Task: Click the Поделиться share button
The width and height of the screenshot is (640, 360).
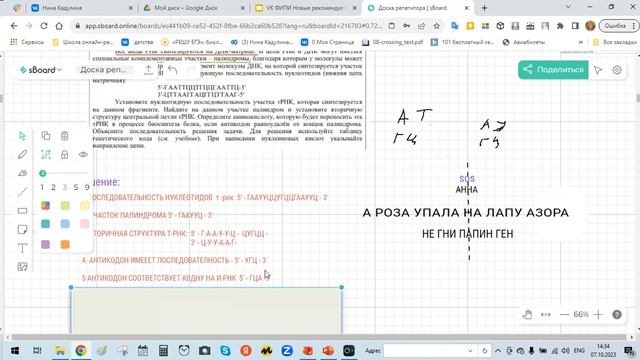Action: (553, 70)
